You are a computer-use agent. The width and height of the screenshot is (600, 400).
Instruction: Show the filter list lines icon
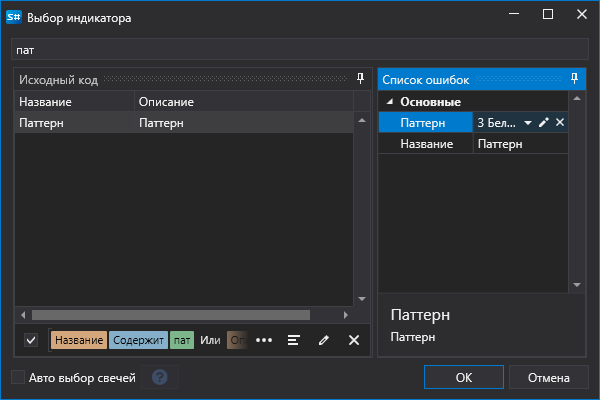pos(293,340)
